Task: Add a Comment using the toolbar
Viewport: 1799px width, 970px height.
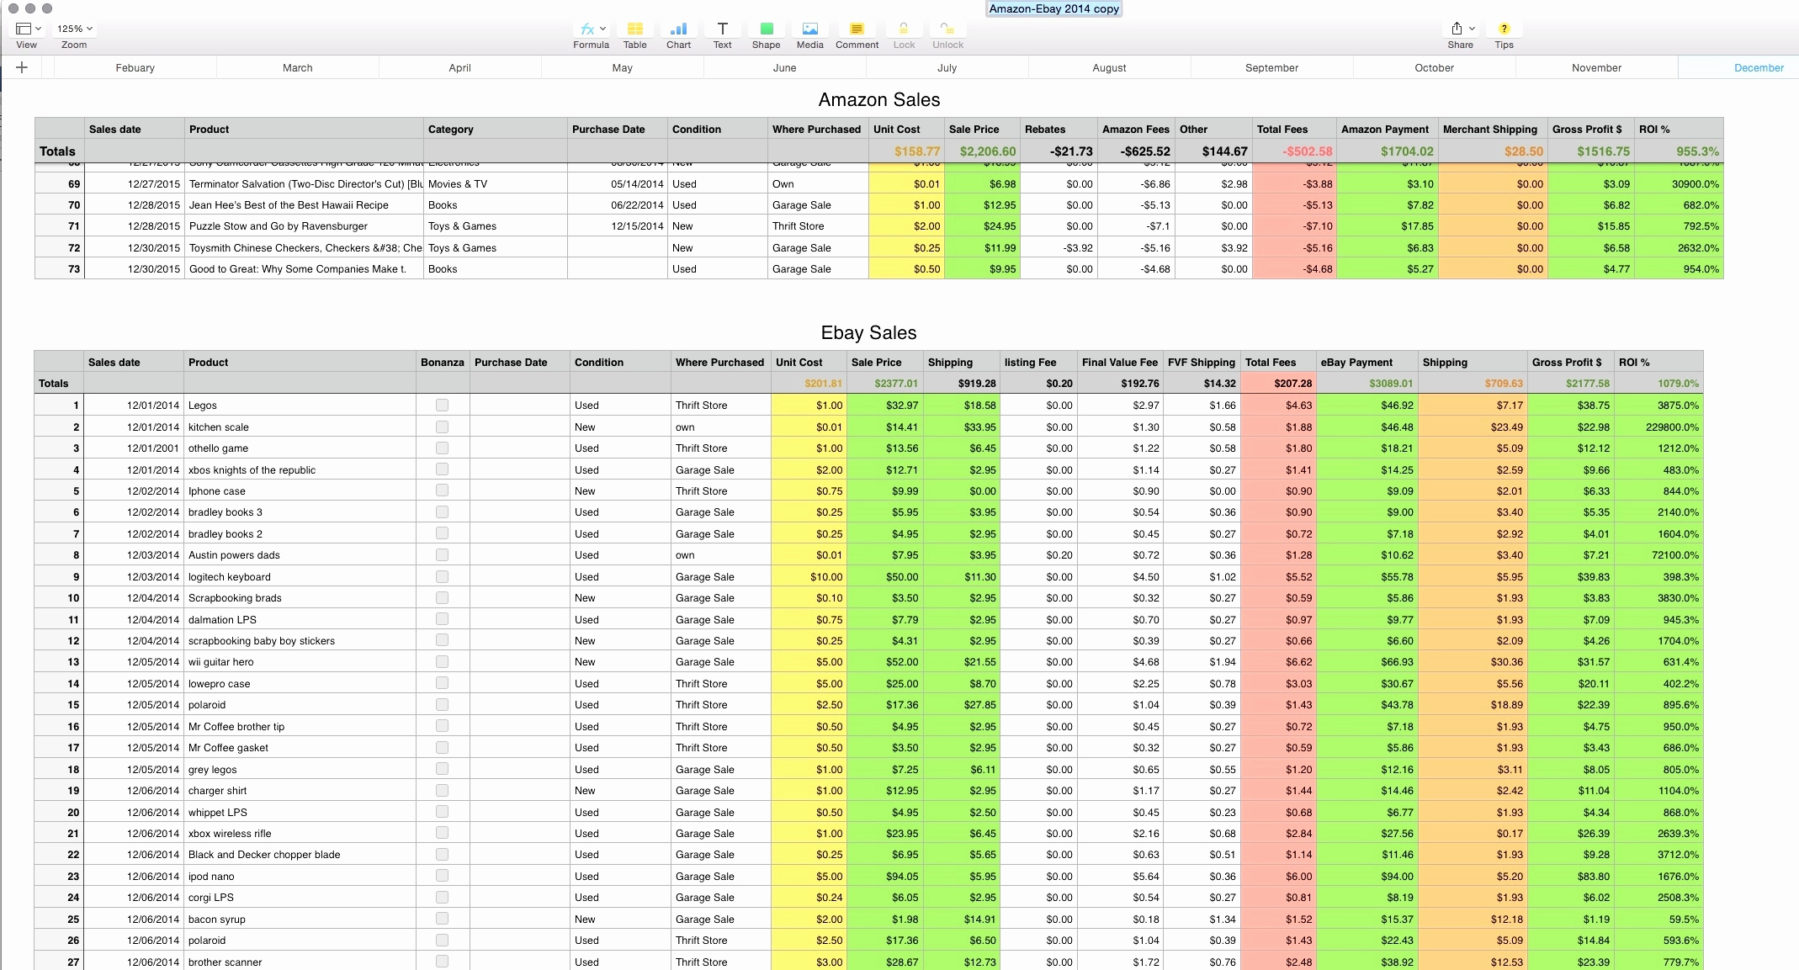Action: 856,30
